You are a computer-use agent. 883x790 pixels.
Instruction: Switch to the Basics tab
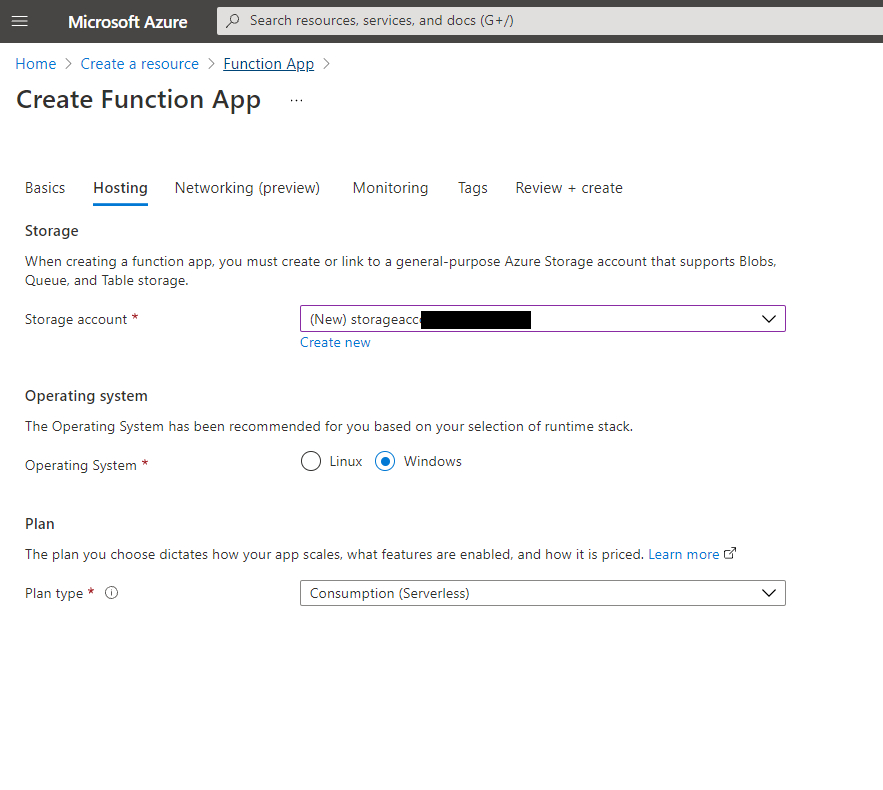coord(45,188)
